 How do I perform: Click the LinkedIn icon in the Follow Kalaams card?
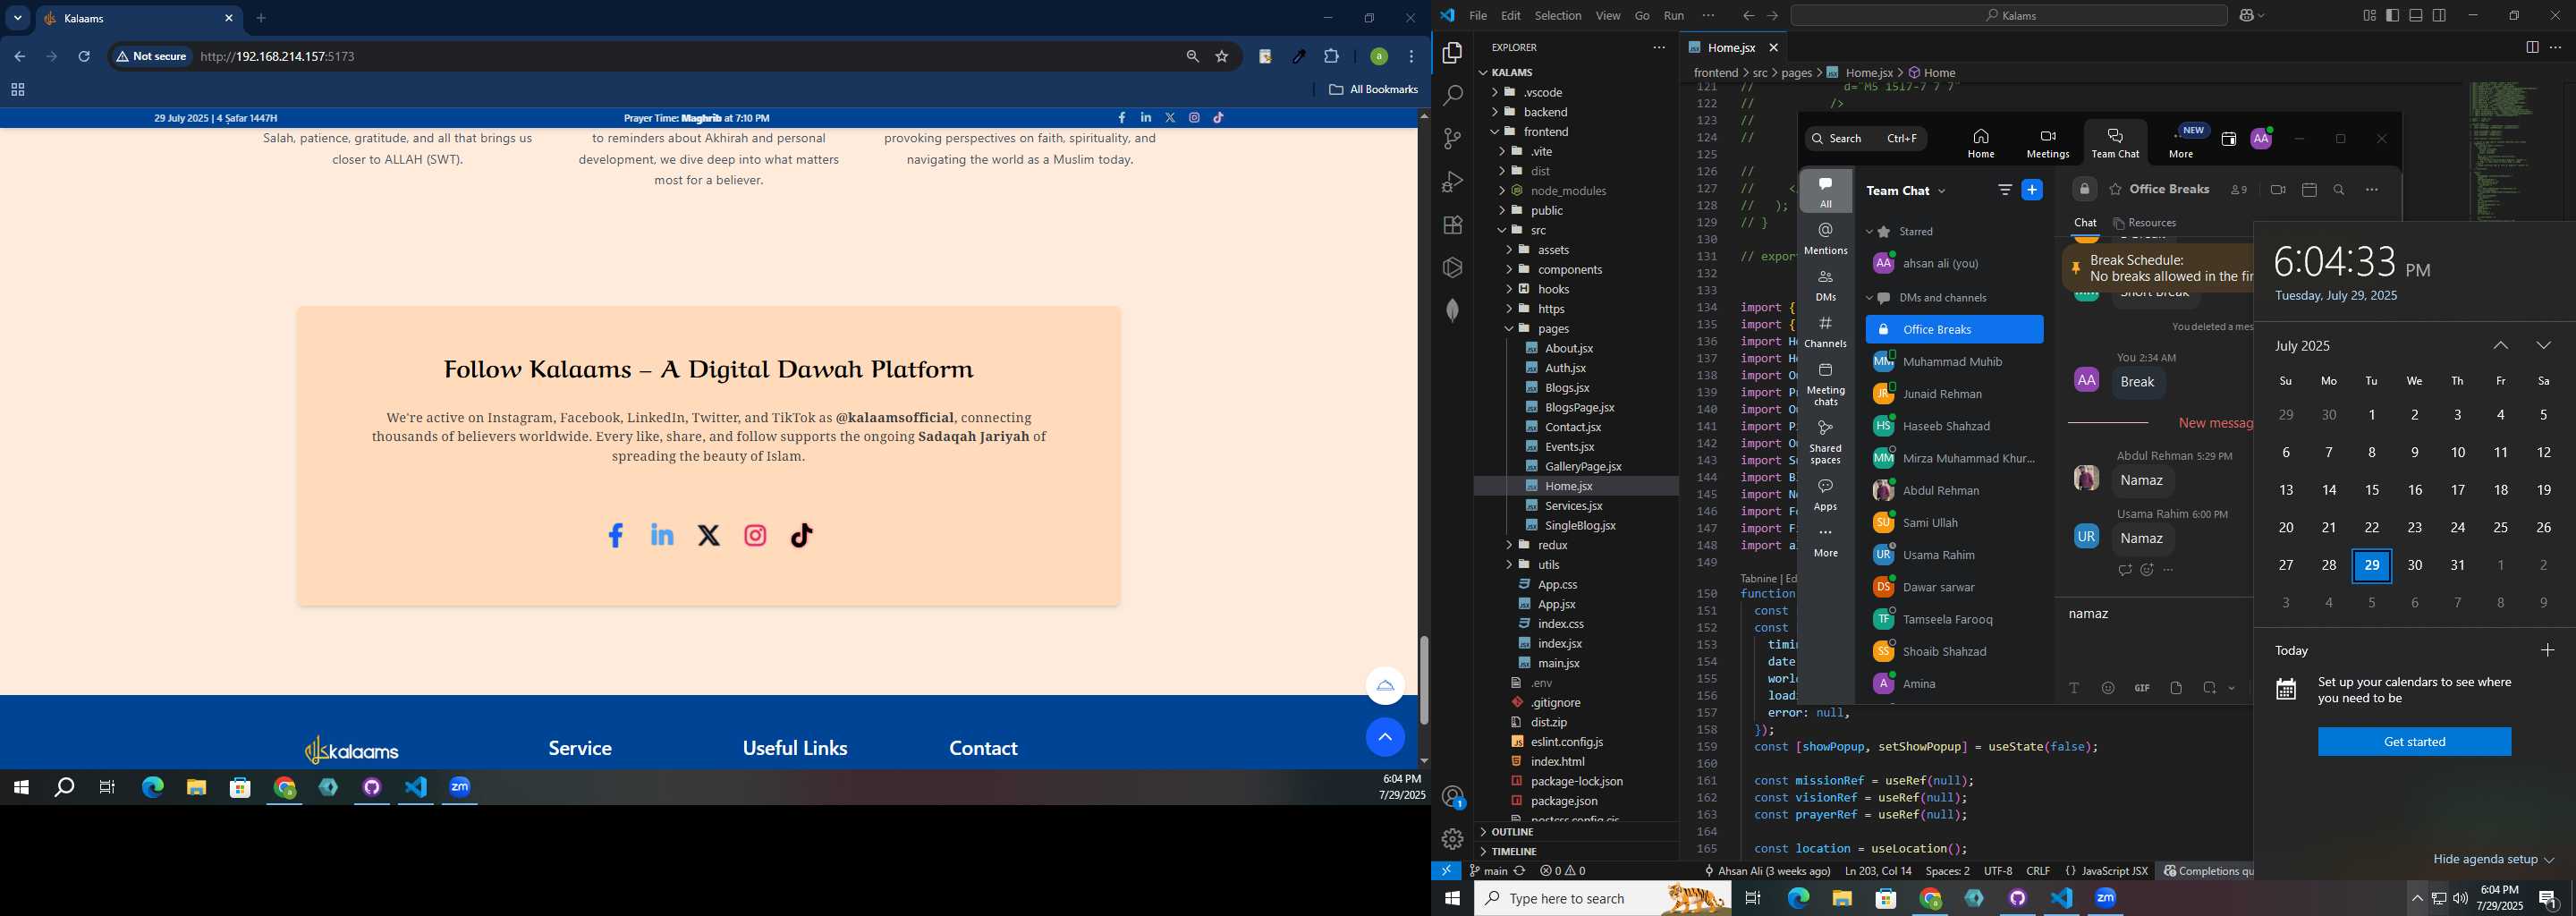coord(662,535)
